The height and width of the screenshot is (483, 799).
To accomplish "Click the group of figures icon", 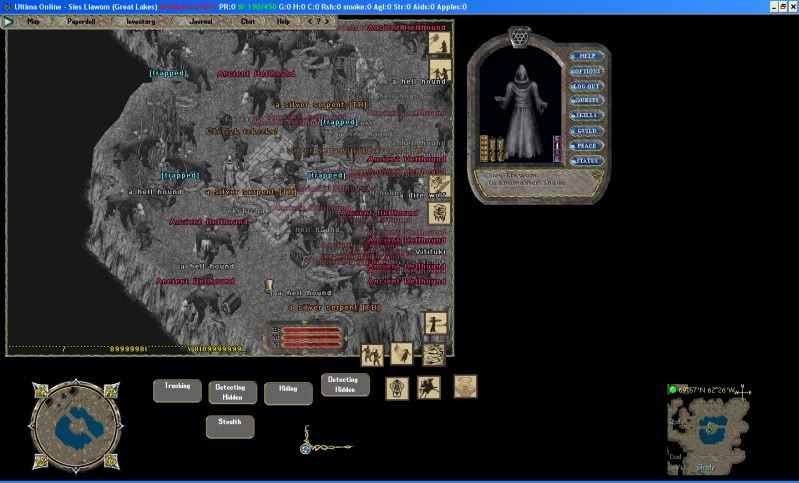I will (x=372, y=355).
